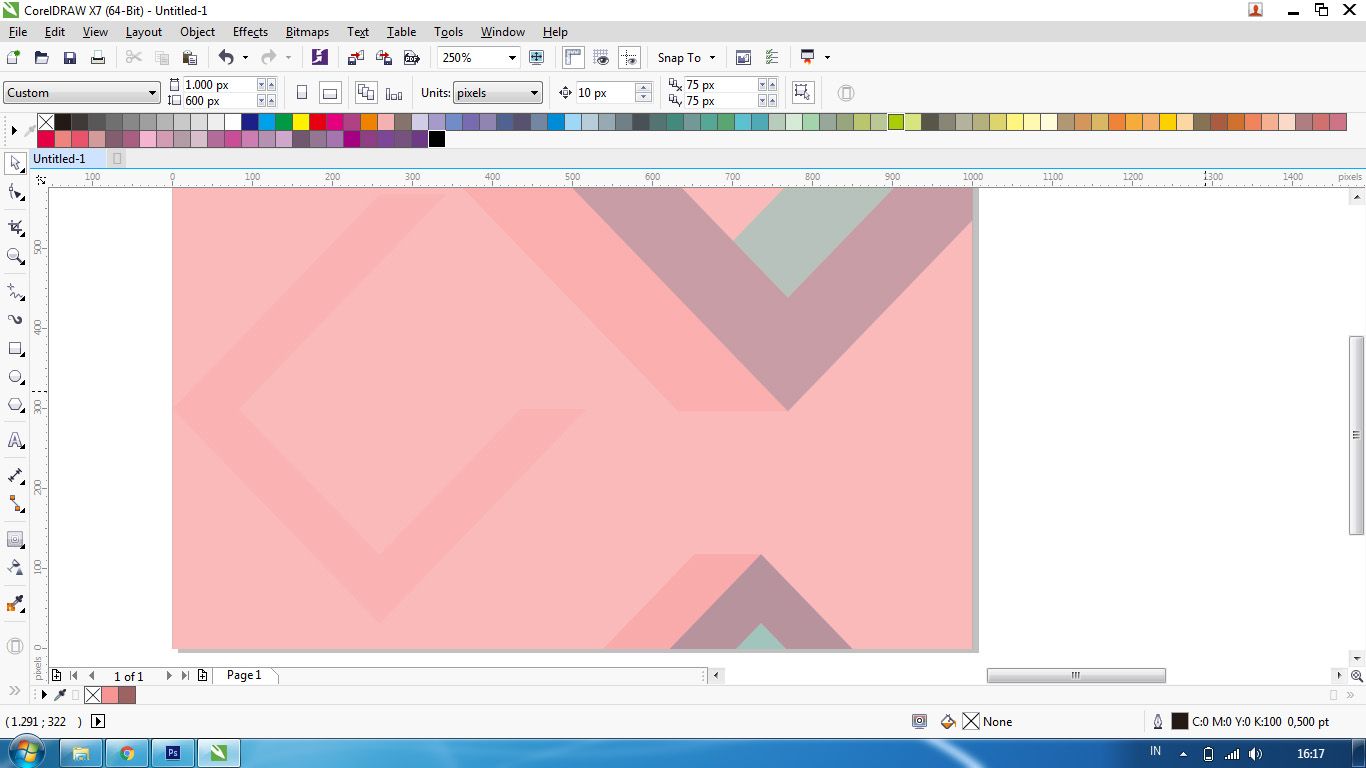
Task: Open the File menu
Action: tap(18, 32)
